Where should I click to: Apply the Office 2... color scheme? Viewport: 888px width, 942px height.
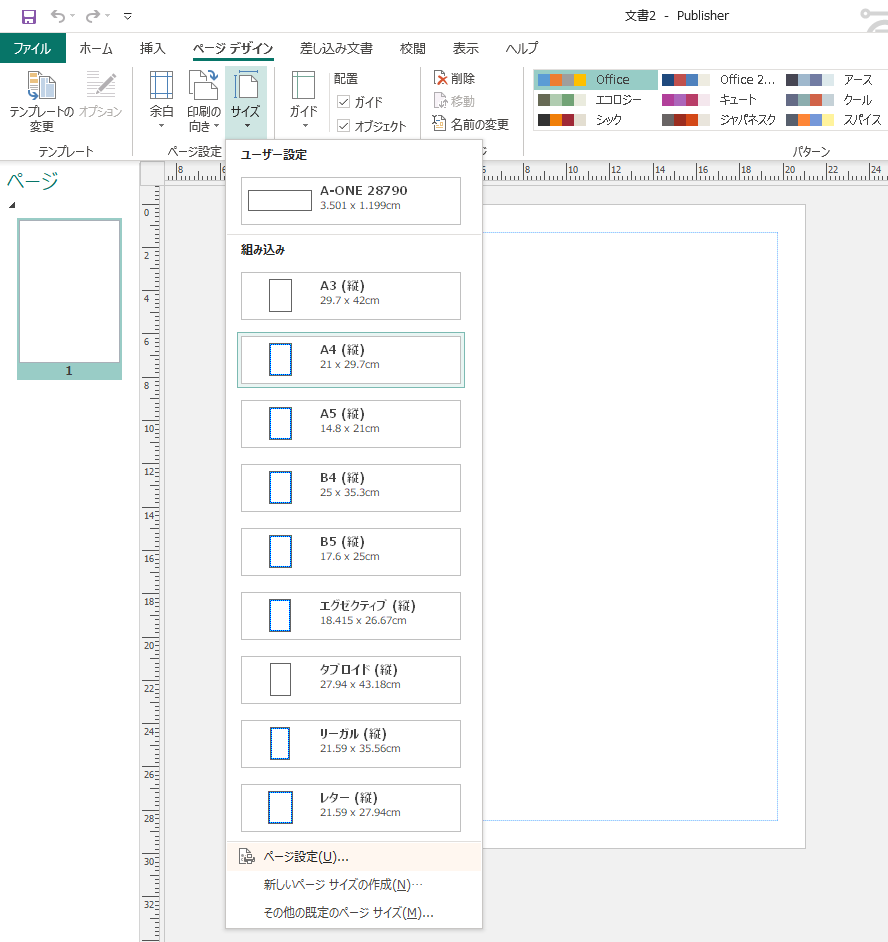(720, 79)
